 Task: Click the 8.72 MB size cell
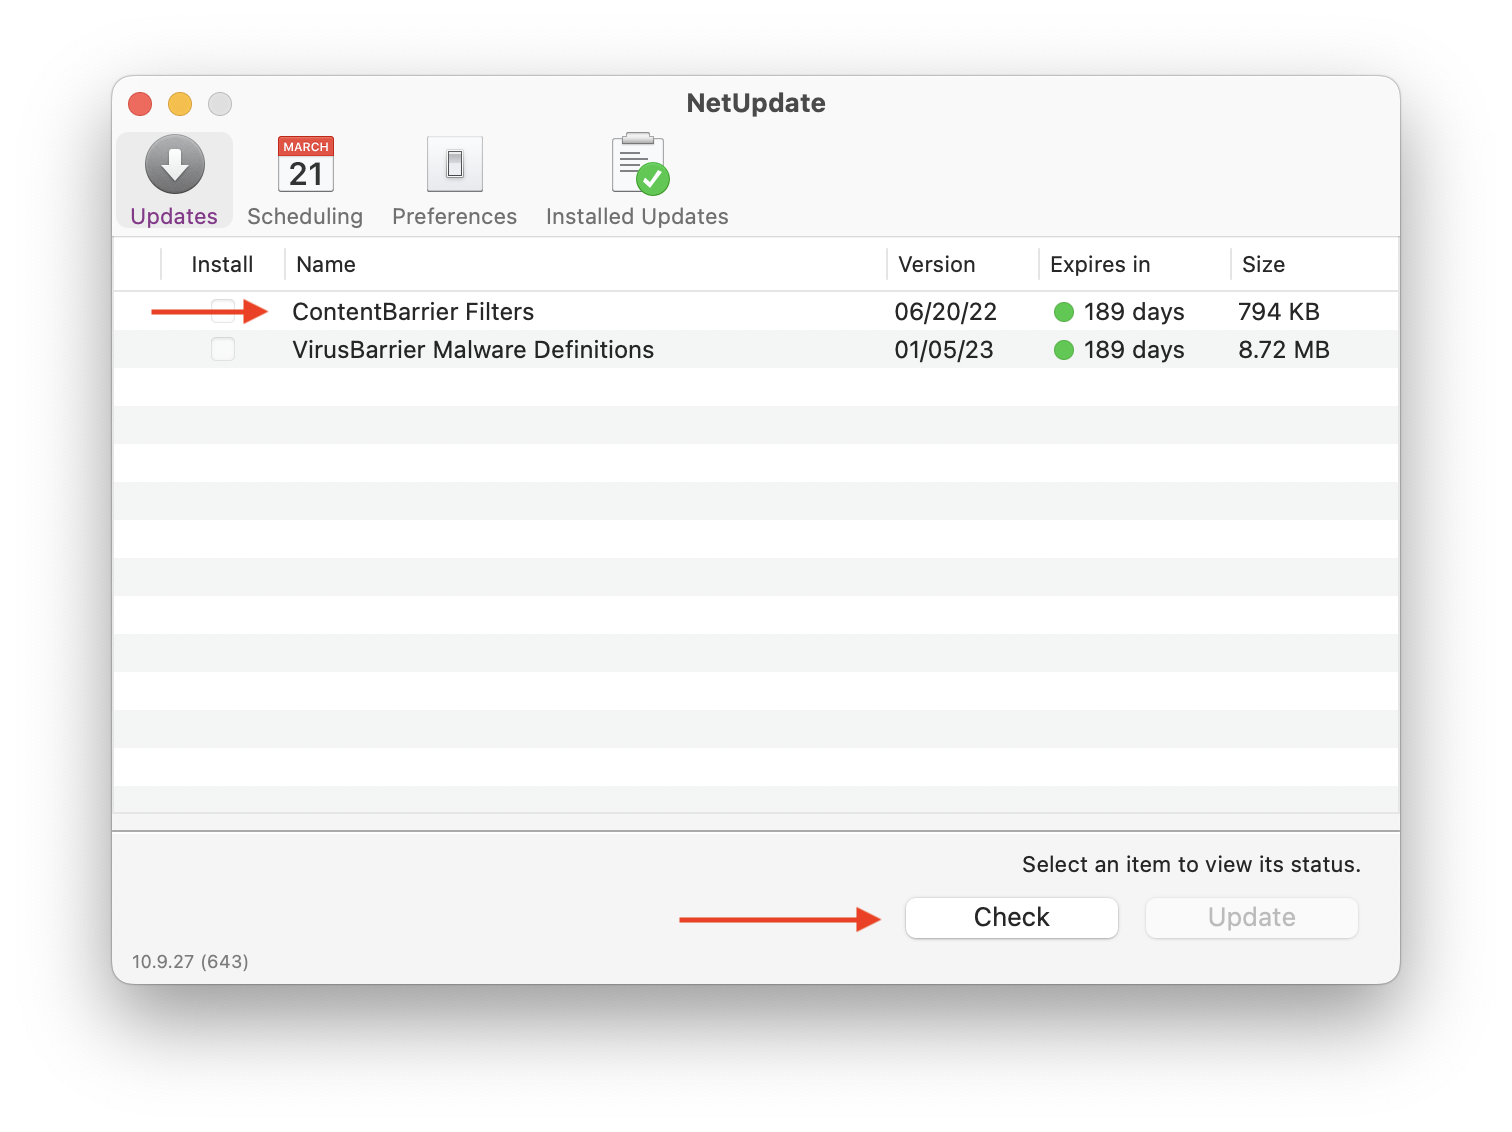pyautogui.click(x=1284, y=350)
